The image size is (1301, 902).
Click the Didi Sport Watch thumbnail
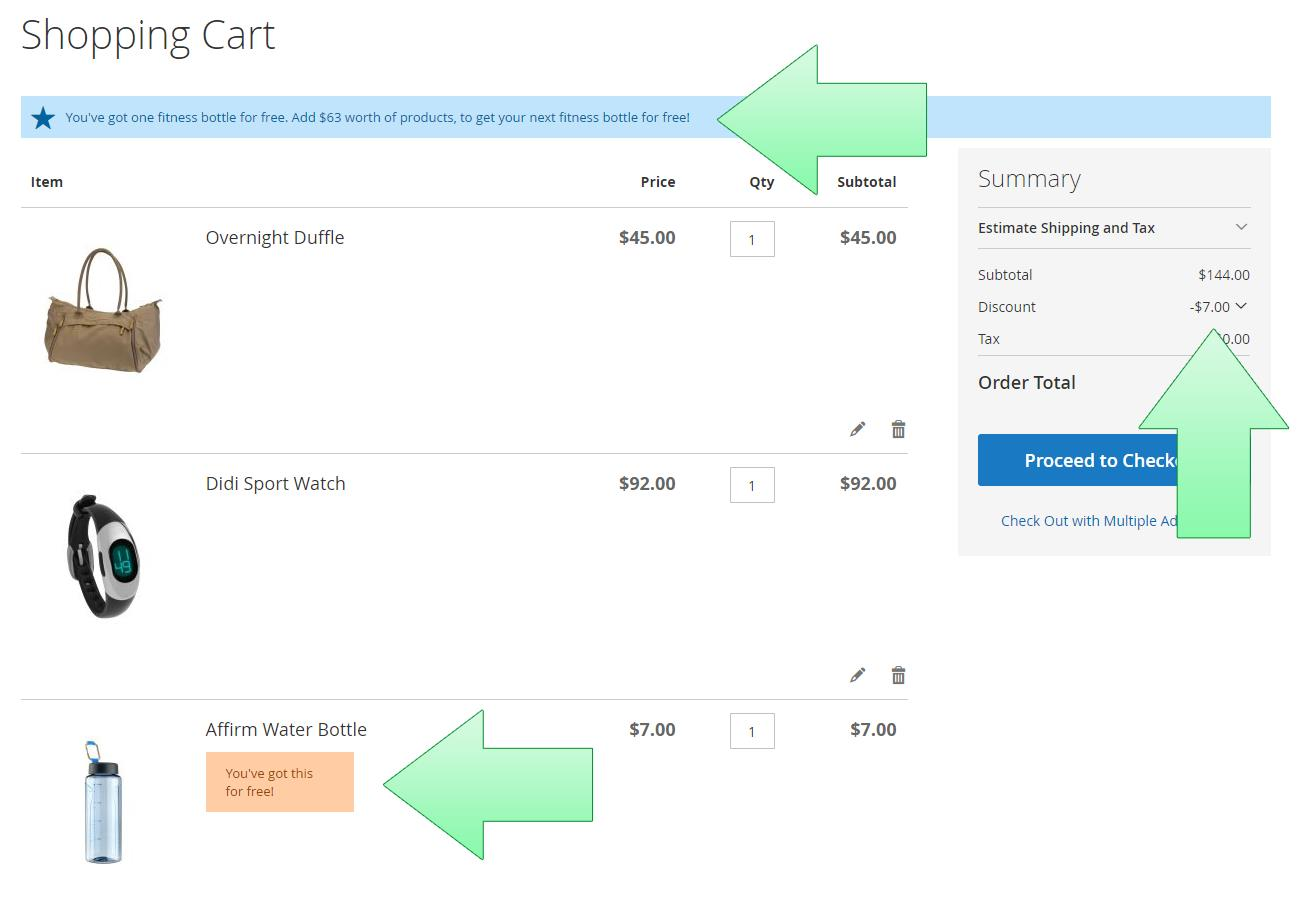103,555
